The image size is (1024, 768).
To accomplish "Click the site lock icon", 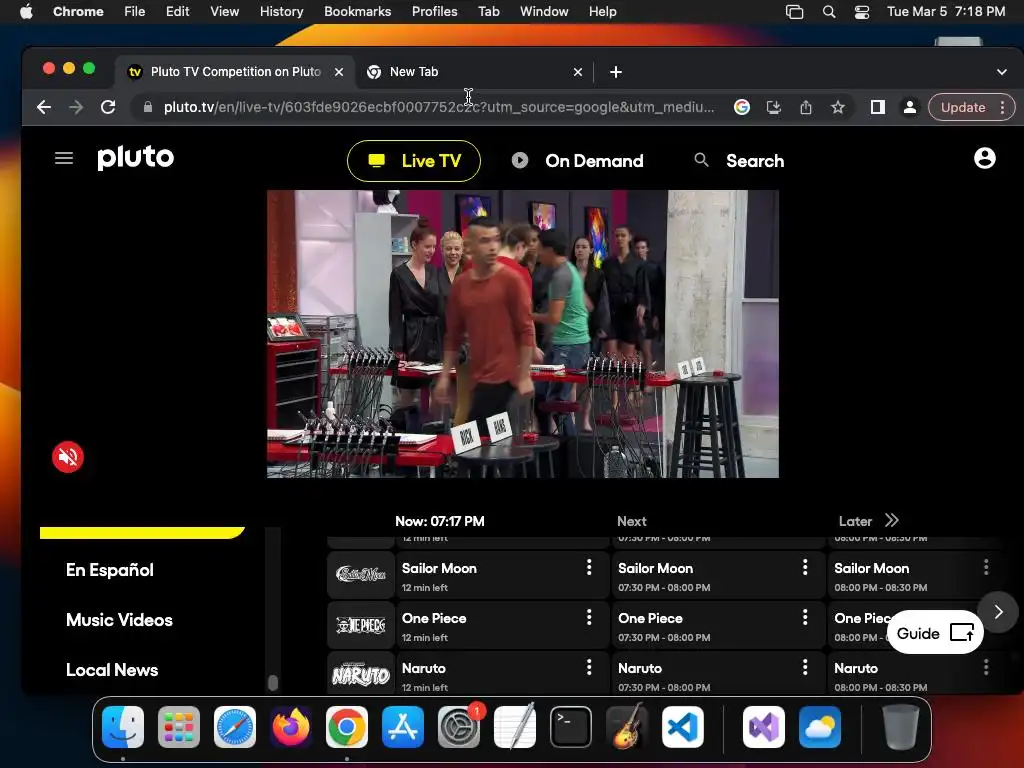I will (148, 107).
